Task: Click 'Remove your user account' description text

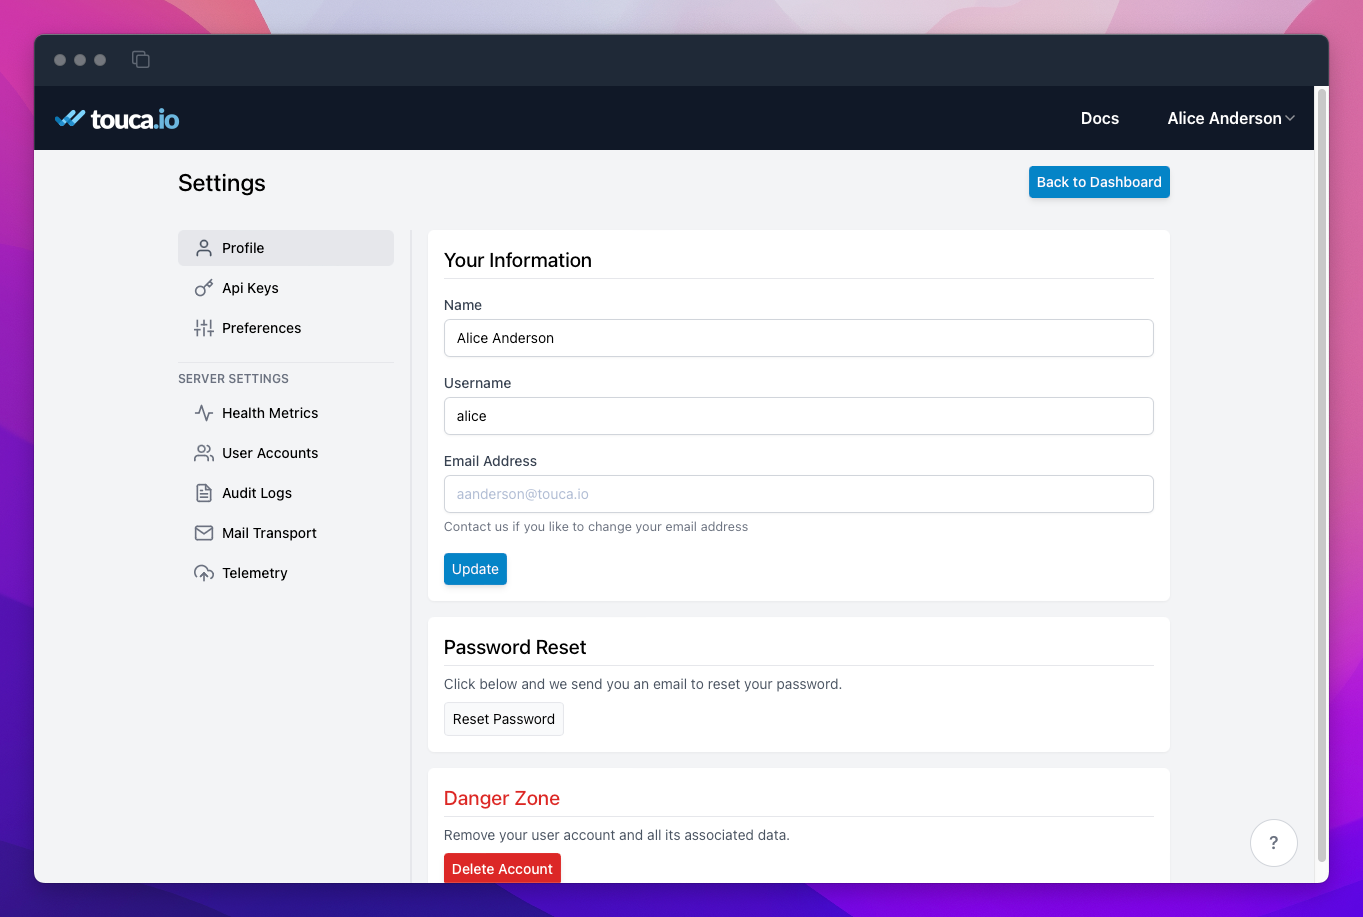Action: (x=617, y=835)
